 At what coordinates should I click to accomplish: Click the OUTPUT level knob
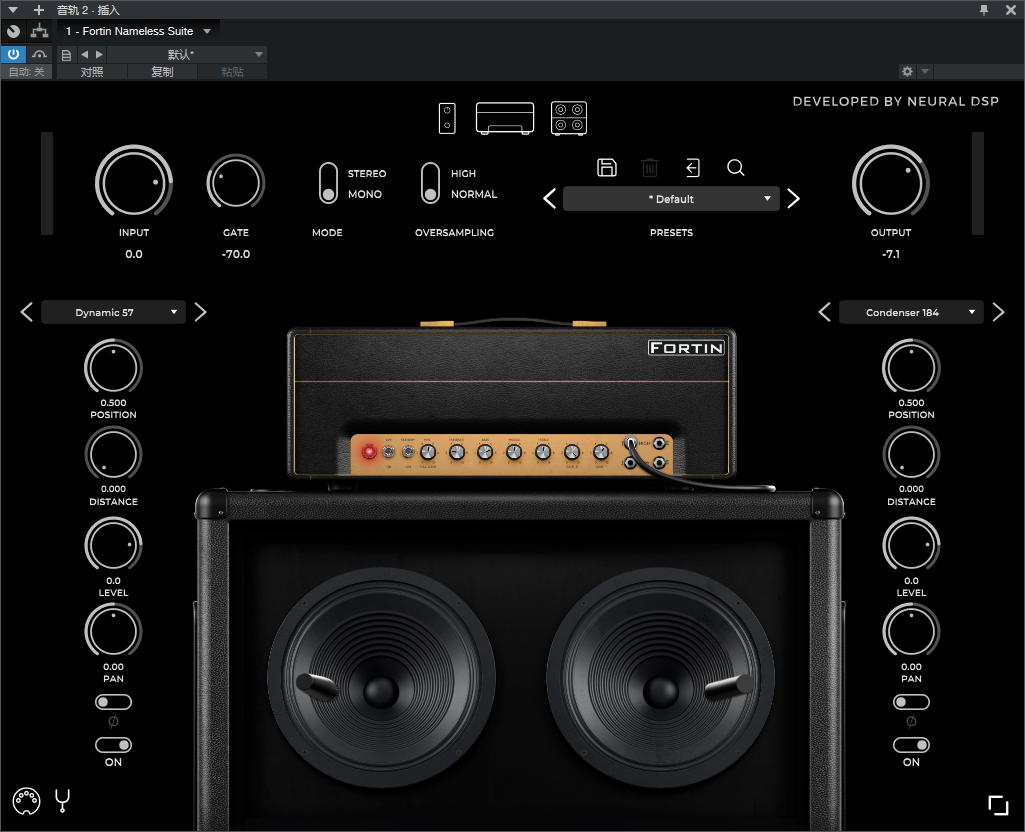(891, 182)
